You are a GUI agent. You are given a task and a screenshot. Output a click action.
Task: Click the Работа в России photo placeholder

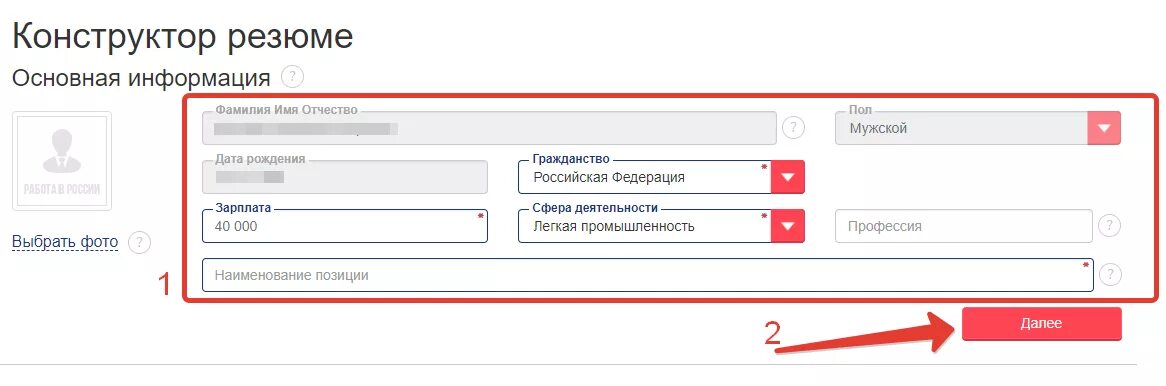click(x=62, y=161)
